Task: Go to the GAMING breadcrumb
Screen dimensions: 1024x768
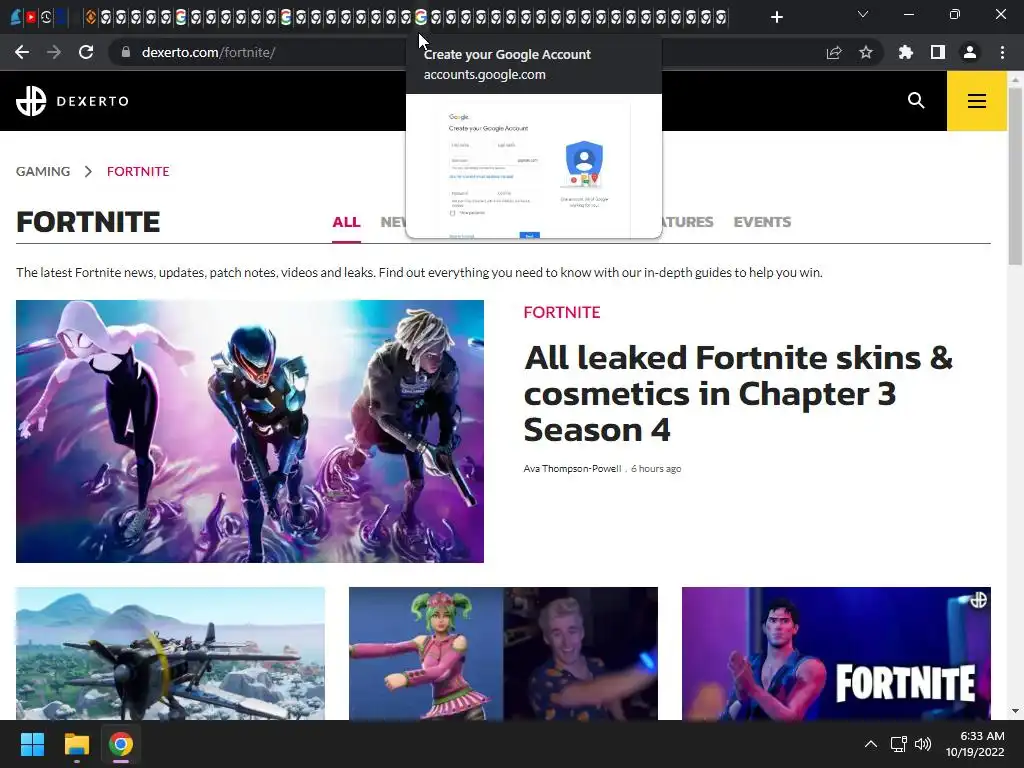Action: pos(43,171)
